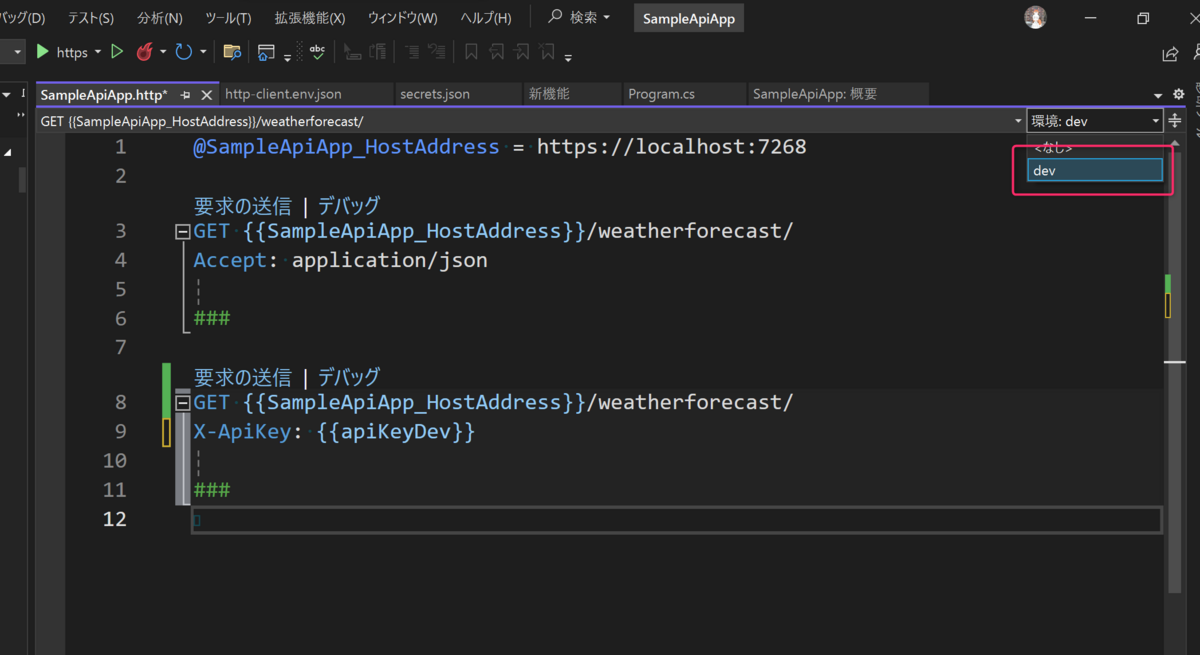Open the https launch profile dropdown arrow
Image resolution: width=1200 pixels, height=655 pixels.
click(x=98, y=52)
